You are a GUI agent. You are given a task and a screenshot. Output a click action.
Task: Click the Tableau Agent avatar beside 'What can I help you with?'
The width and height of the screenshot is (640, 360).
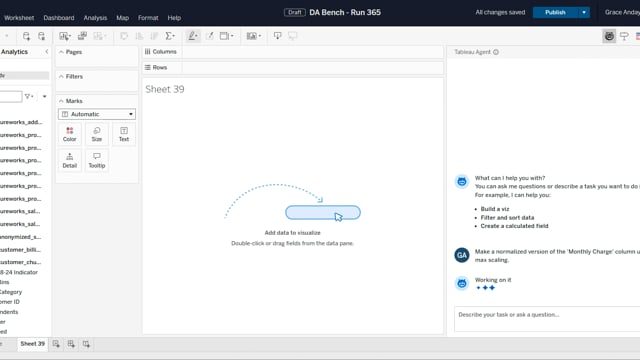[x=462, y=182]
